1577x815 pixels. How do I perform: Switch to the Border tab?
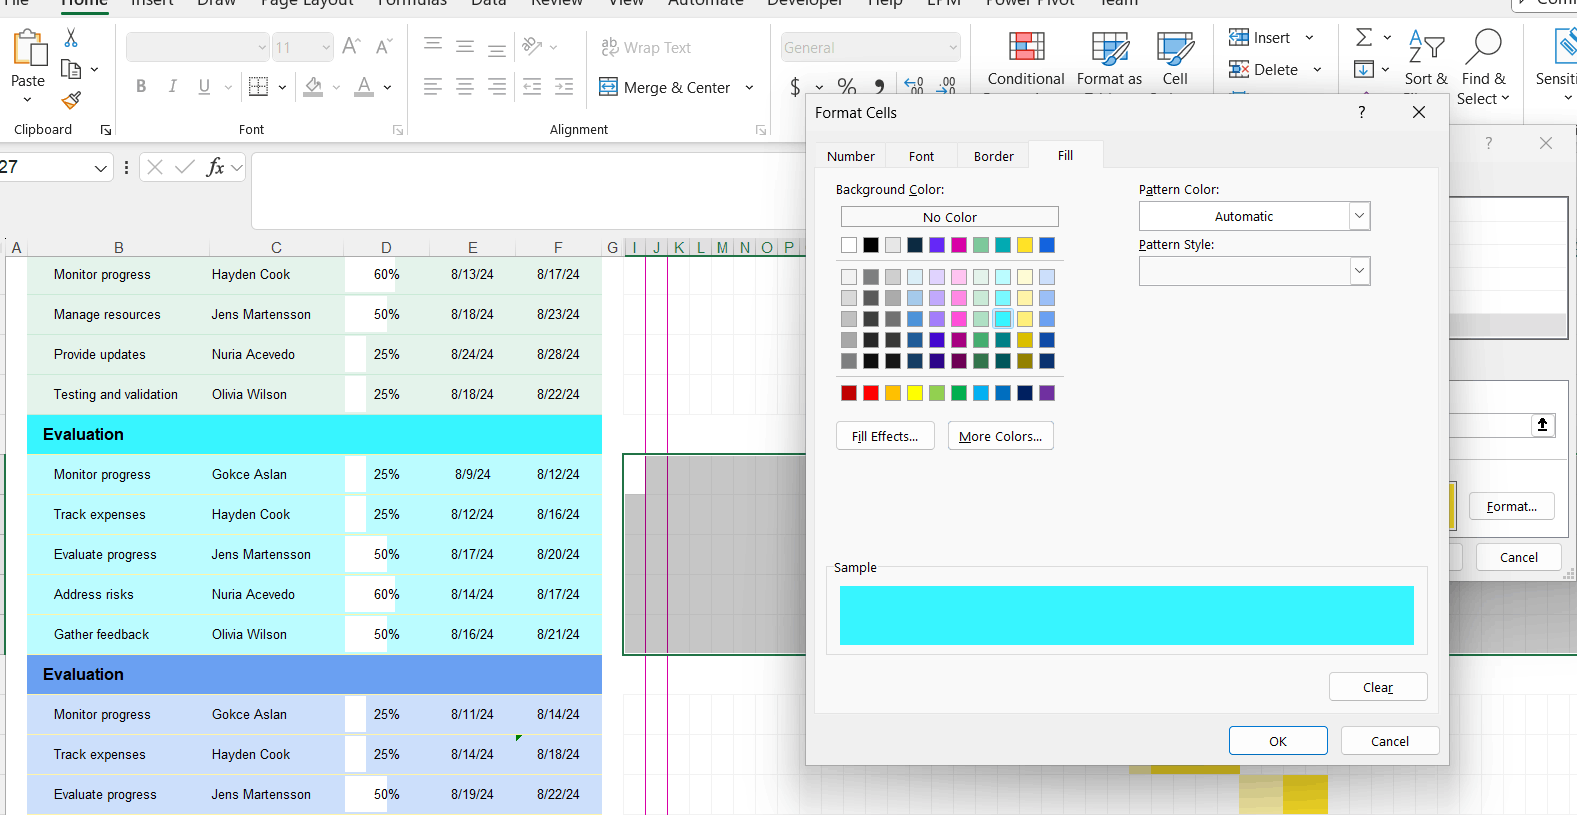coord(994,156)
